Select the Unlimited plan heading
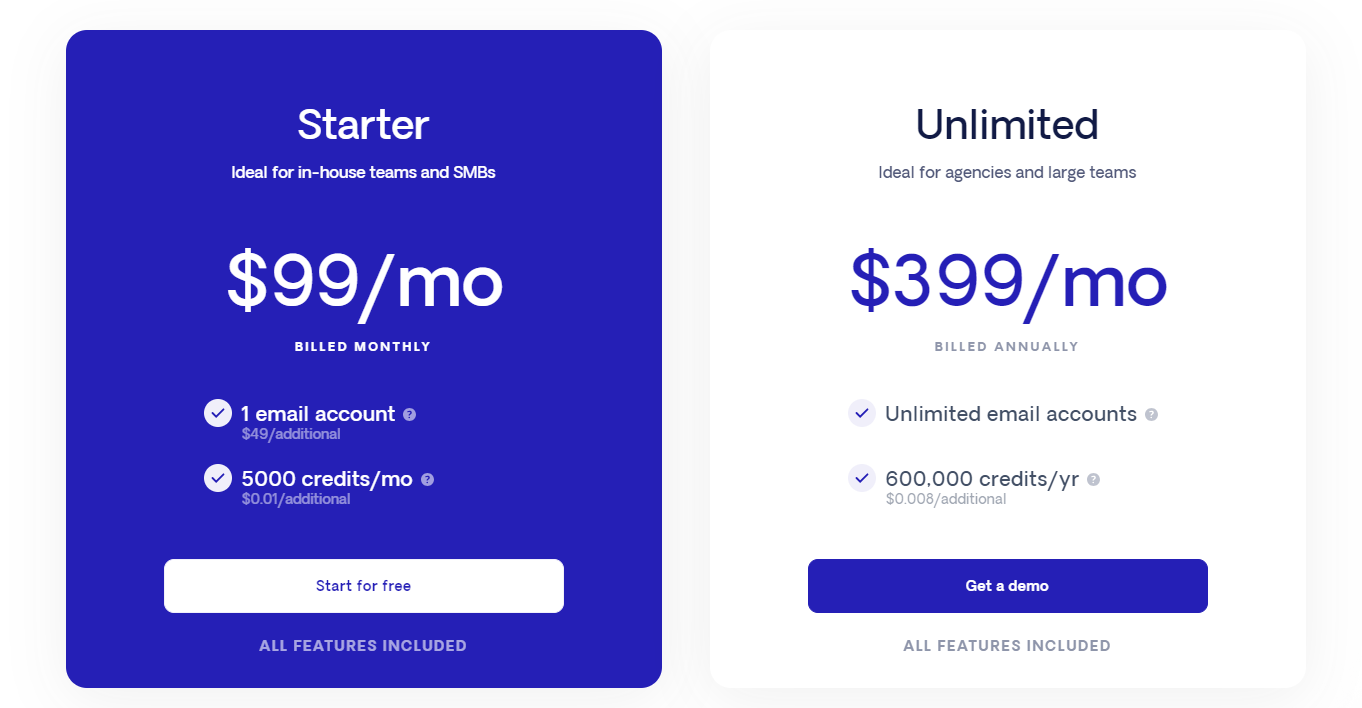This screenshot has height=708, width=1362. (1007, 125)
